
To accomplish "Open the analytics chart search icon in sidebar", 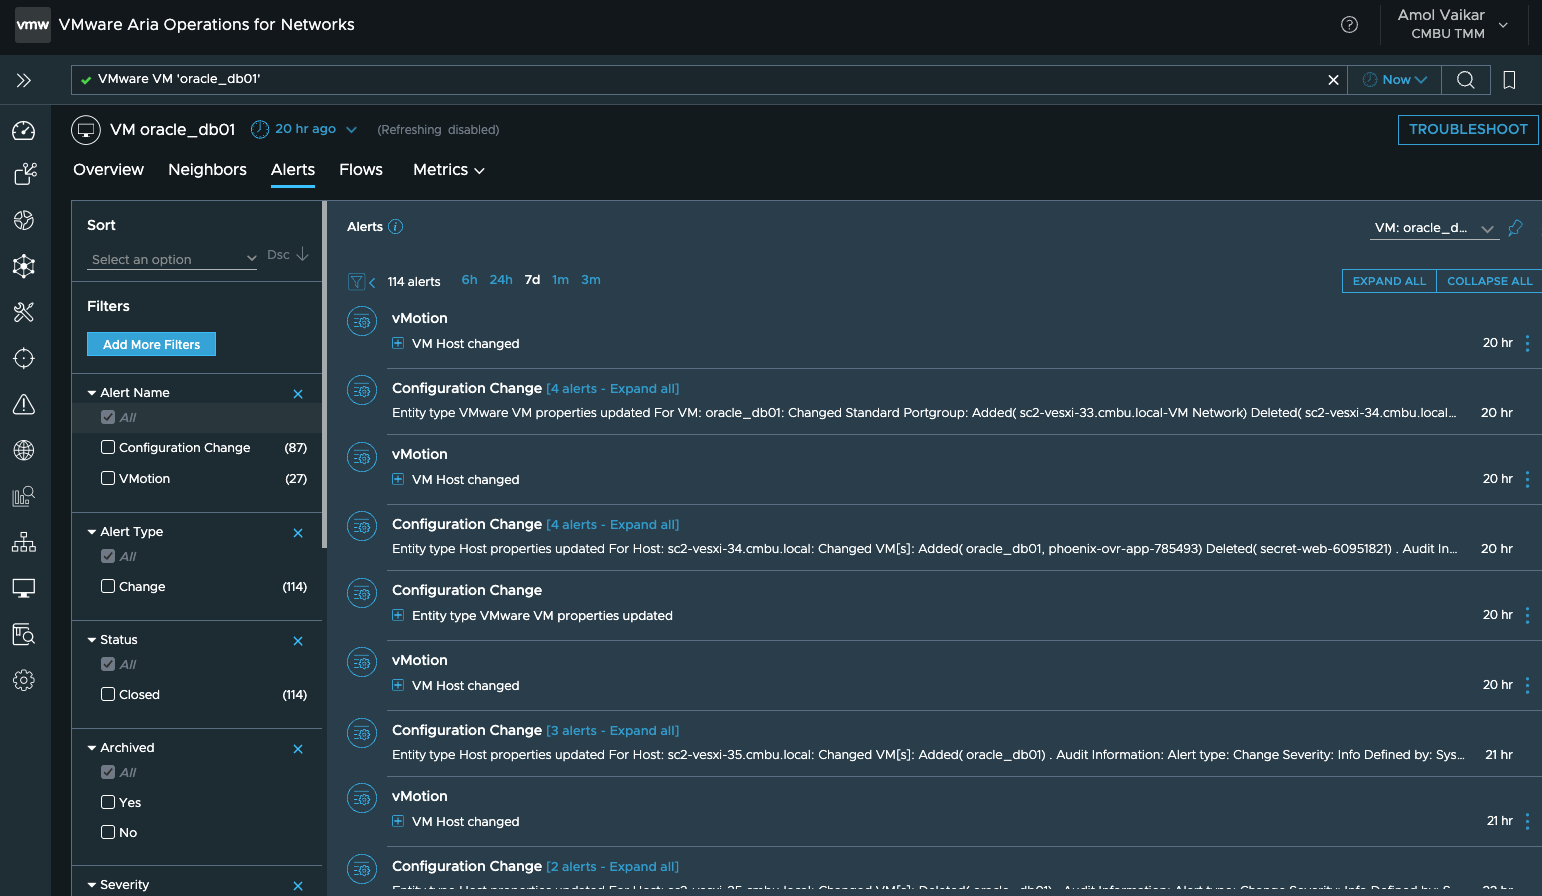I will tap(24, 496).
